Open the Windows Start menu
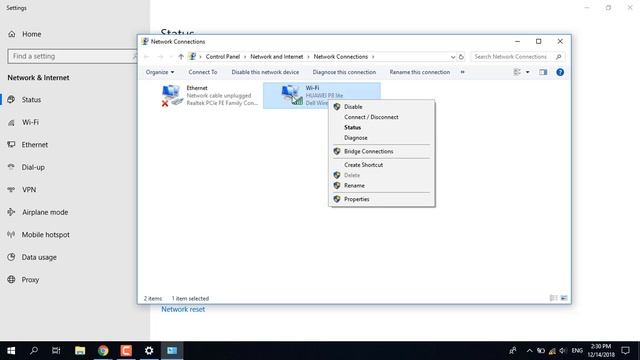The width and height of the screenshot is (640, 360). pos(11,351)
